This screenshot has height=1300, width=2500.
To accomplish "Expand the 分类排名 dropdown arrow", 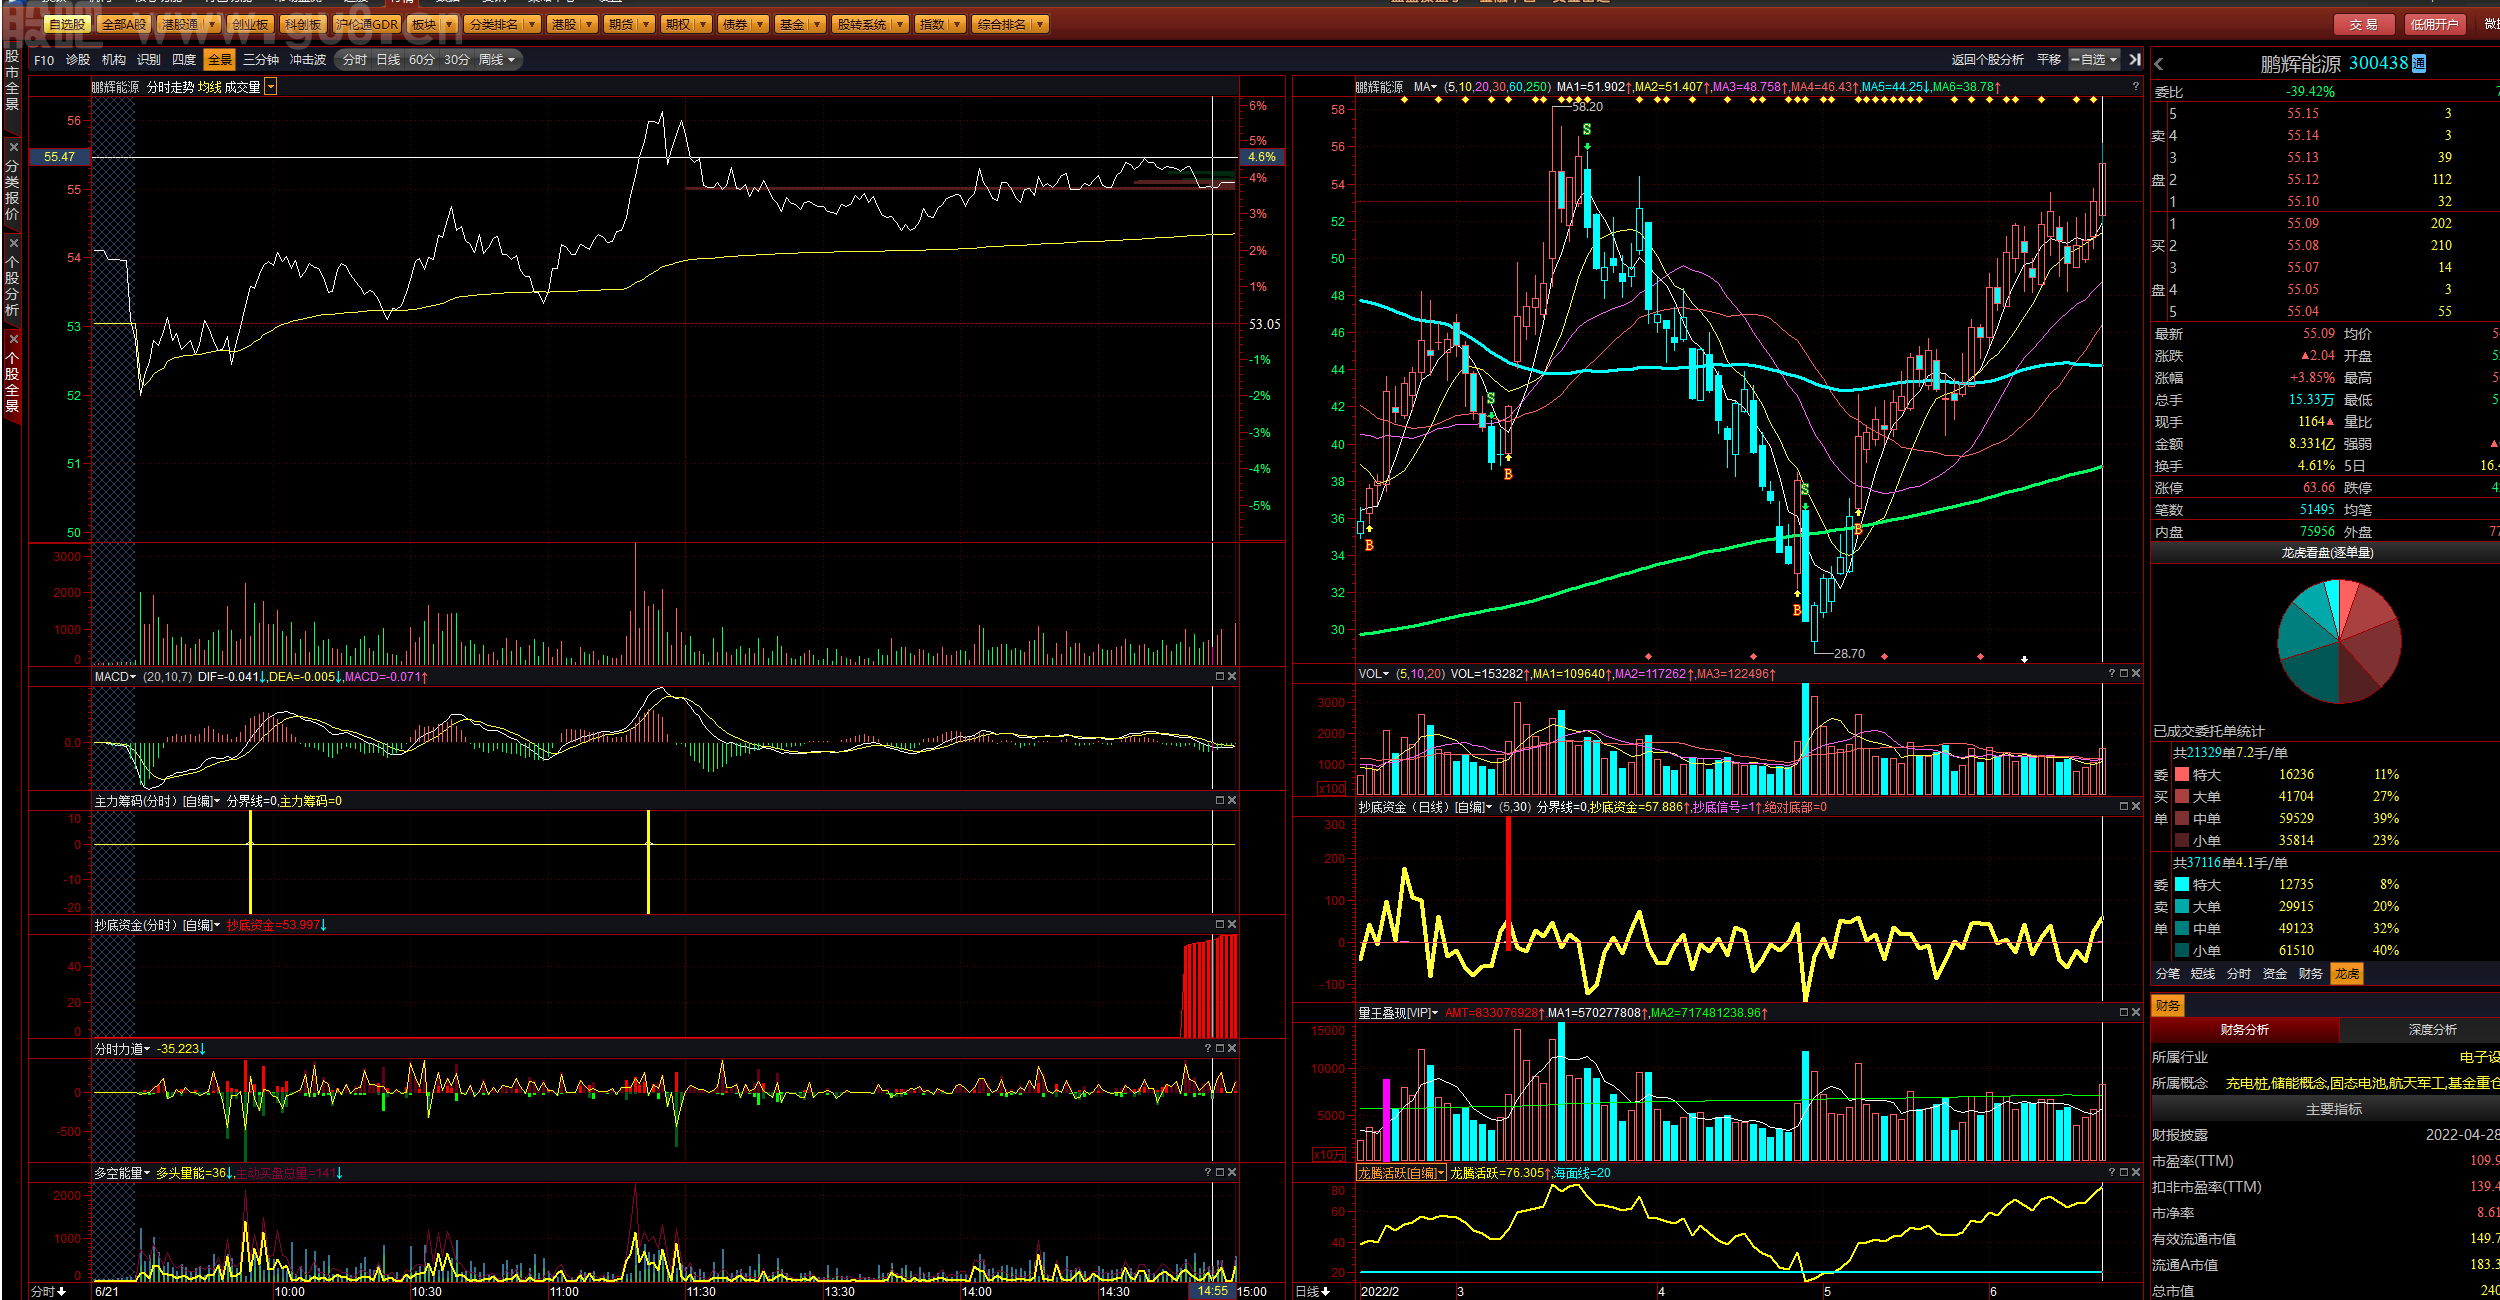I will coord(531,24).
